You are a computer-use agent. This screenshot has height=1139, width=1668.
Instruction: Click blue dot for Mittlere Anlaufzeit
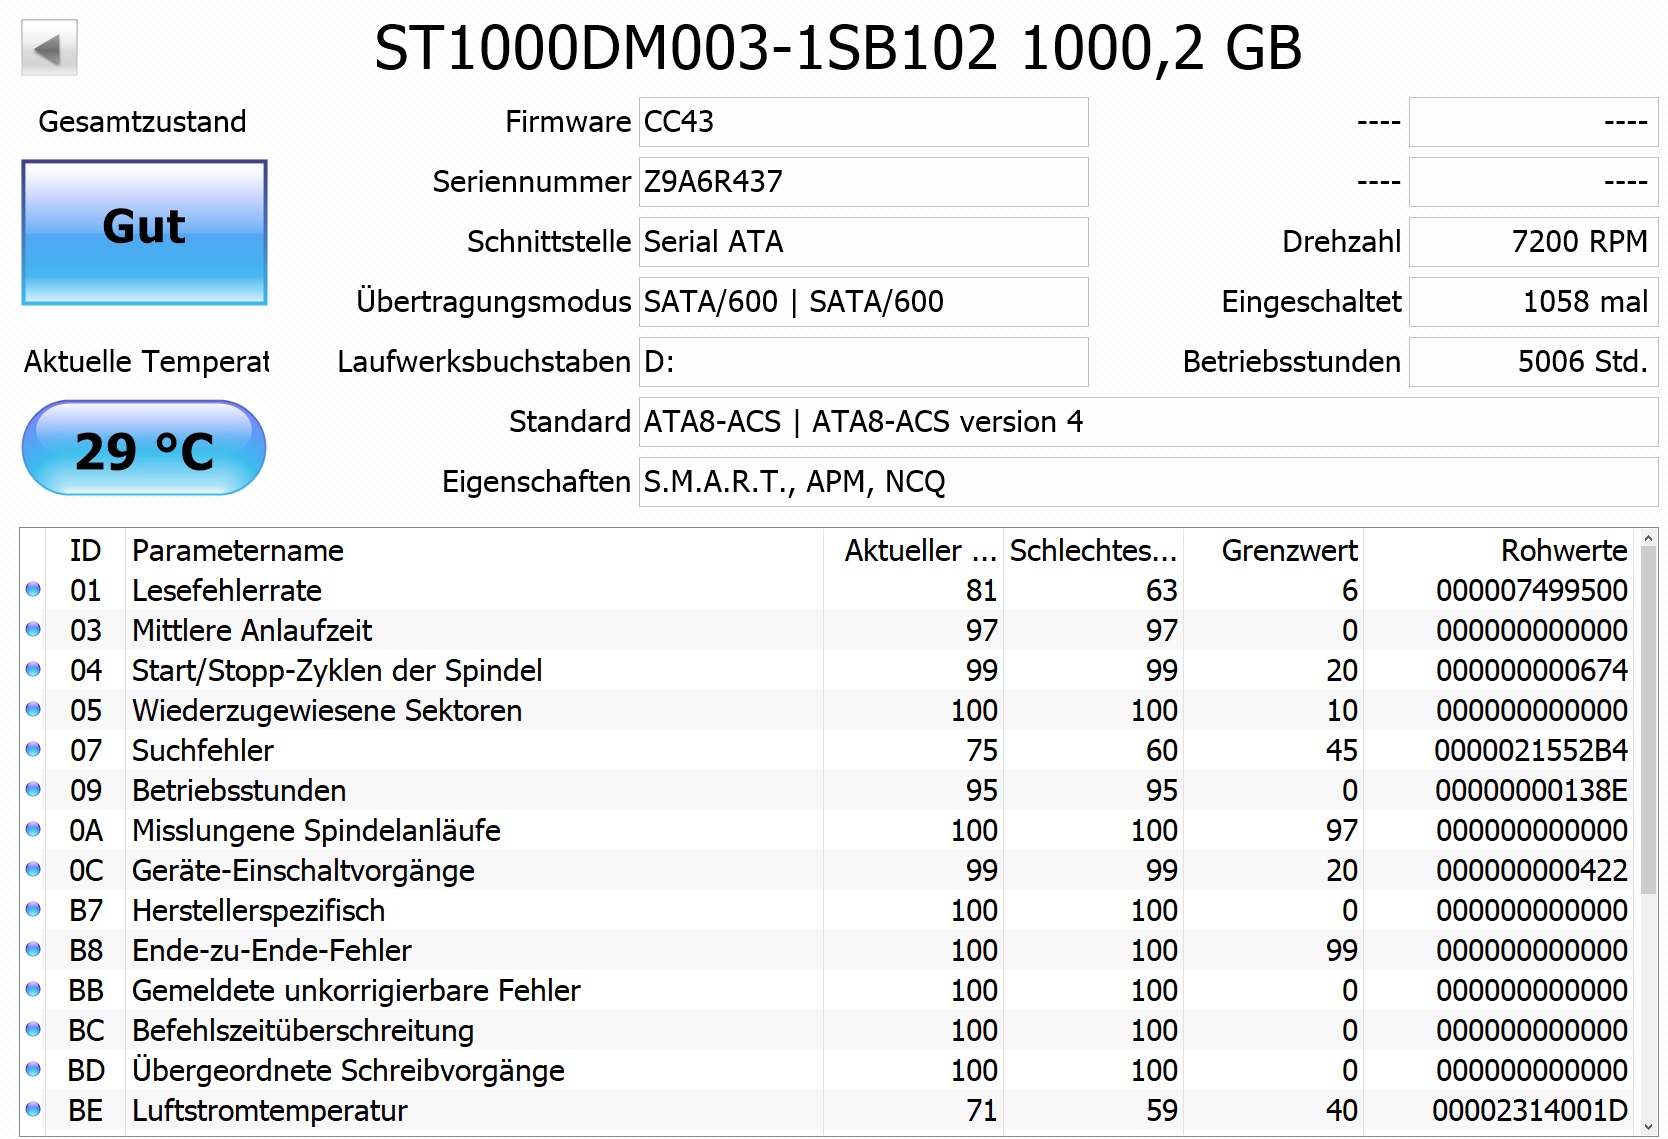point(33,629)
